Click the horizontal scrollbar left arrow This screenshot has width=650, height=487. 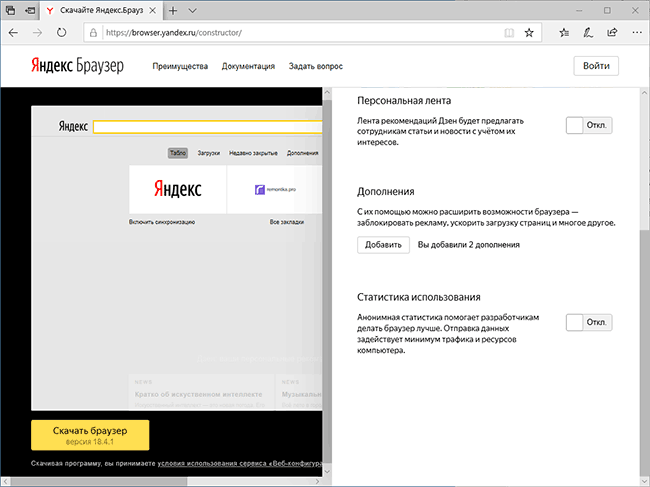pos(5,482)
